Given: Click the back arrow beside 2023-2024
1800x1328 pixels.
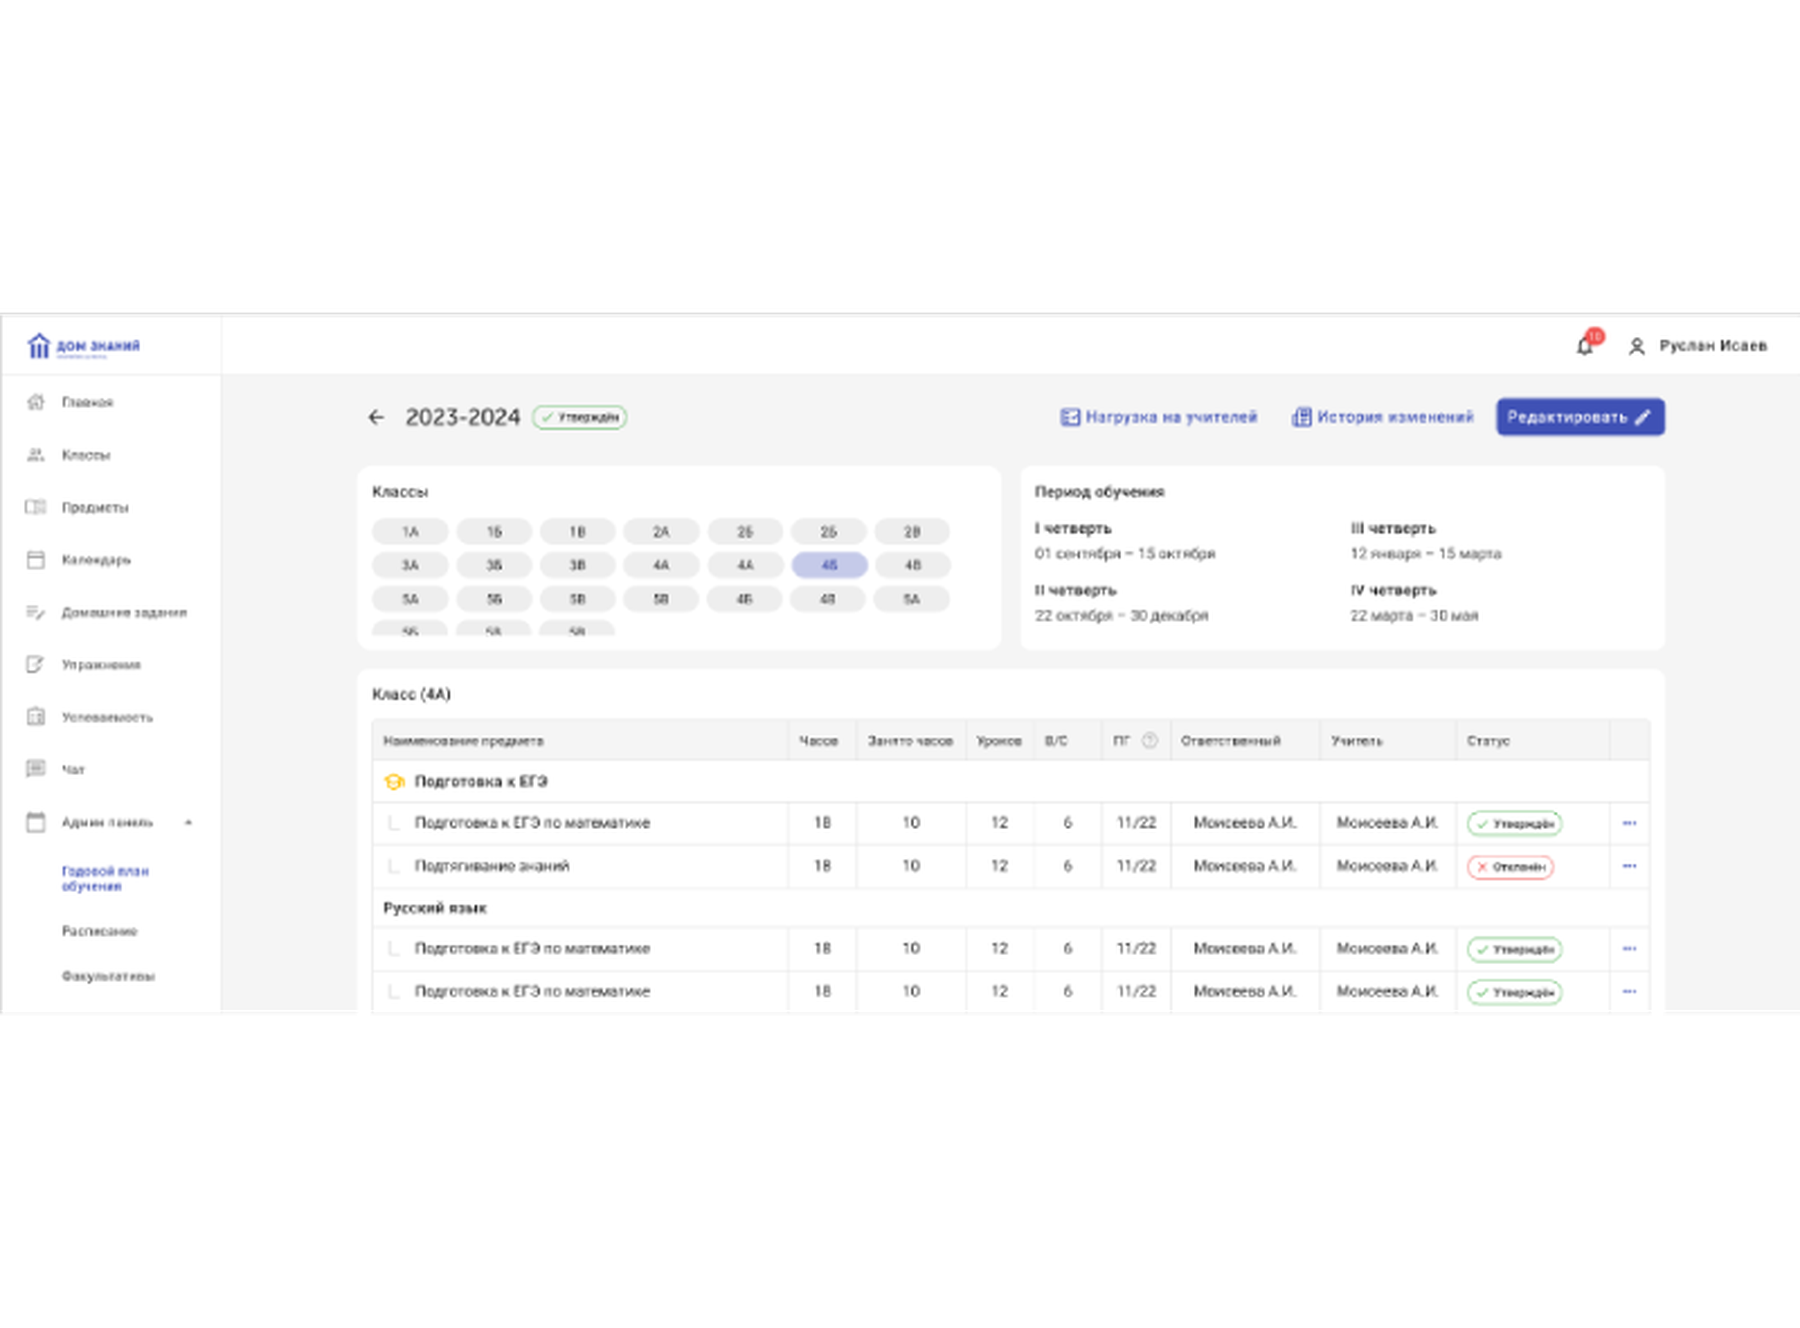Looking at the screenshot, I should tap(376, 417).
